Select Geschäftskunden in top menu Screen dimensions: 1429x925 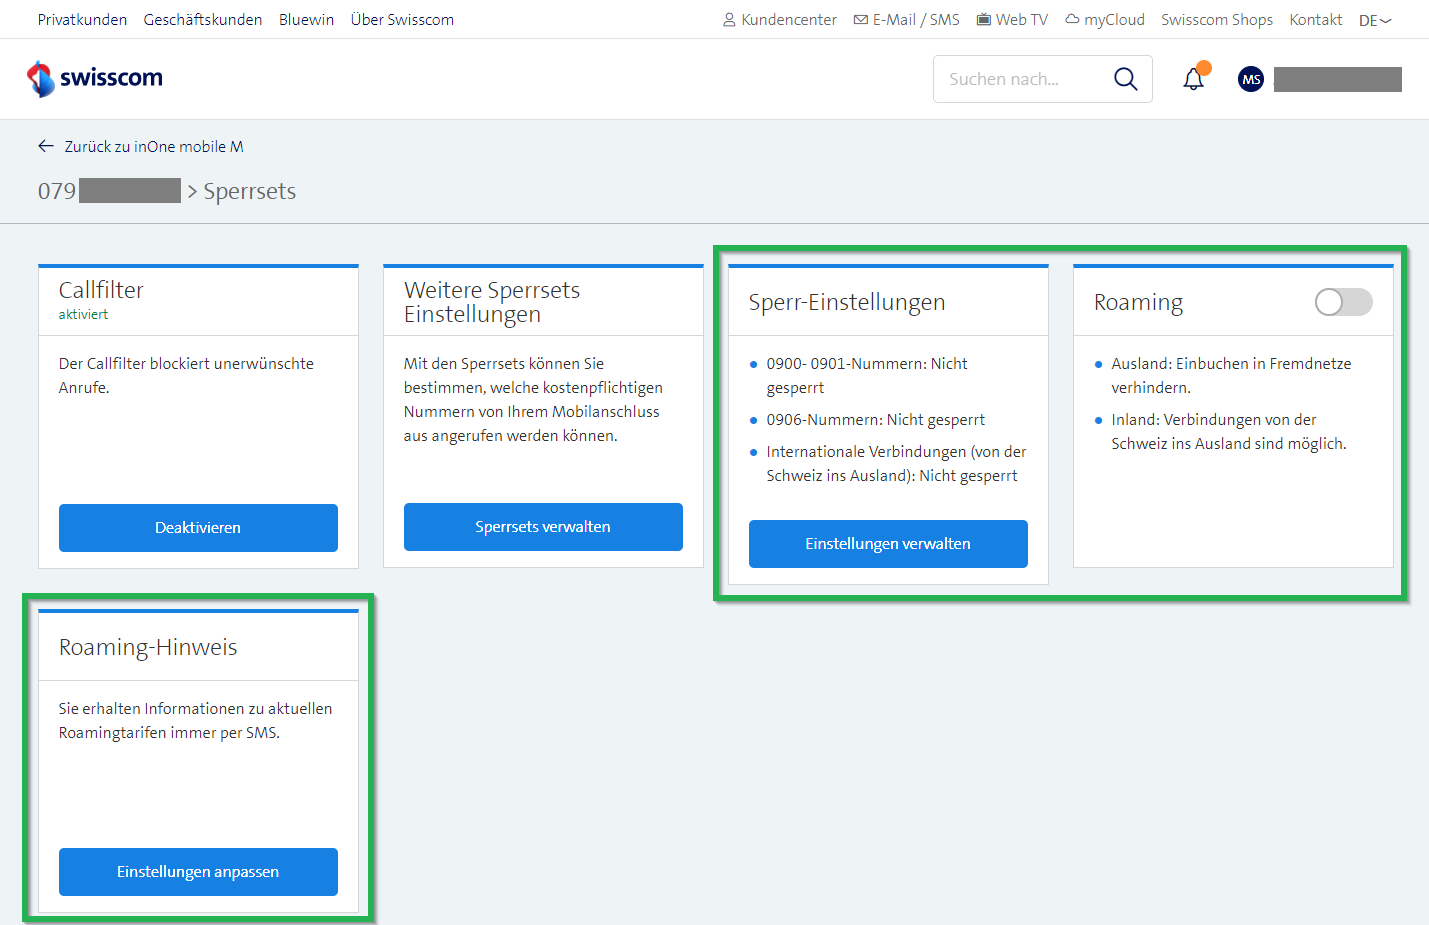[203, 20]
